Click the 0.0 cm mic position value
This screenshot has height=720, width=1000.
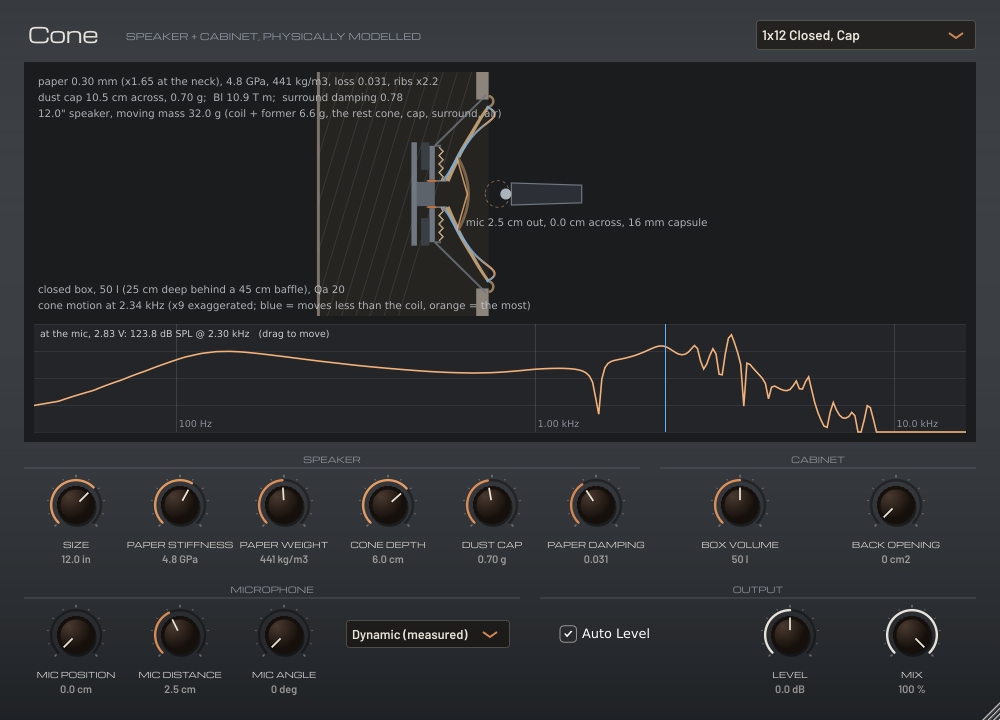coord(76,689)
